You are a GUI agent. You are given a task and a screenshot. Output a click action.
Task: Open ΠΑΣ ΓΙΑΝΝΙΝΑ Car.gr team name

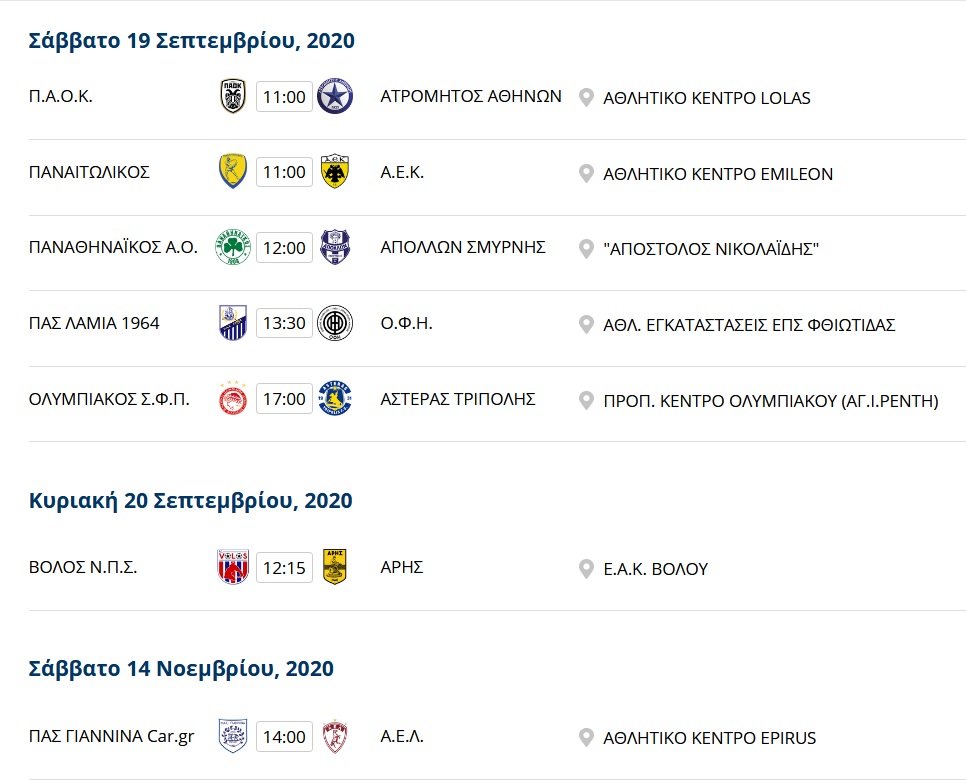tap(112, 736)
